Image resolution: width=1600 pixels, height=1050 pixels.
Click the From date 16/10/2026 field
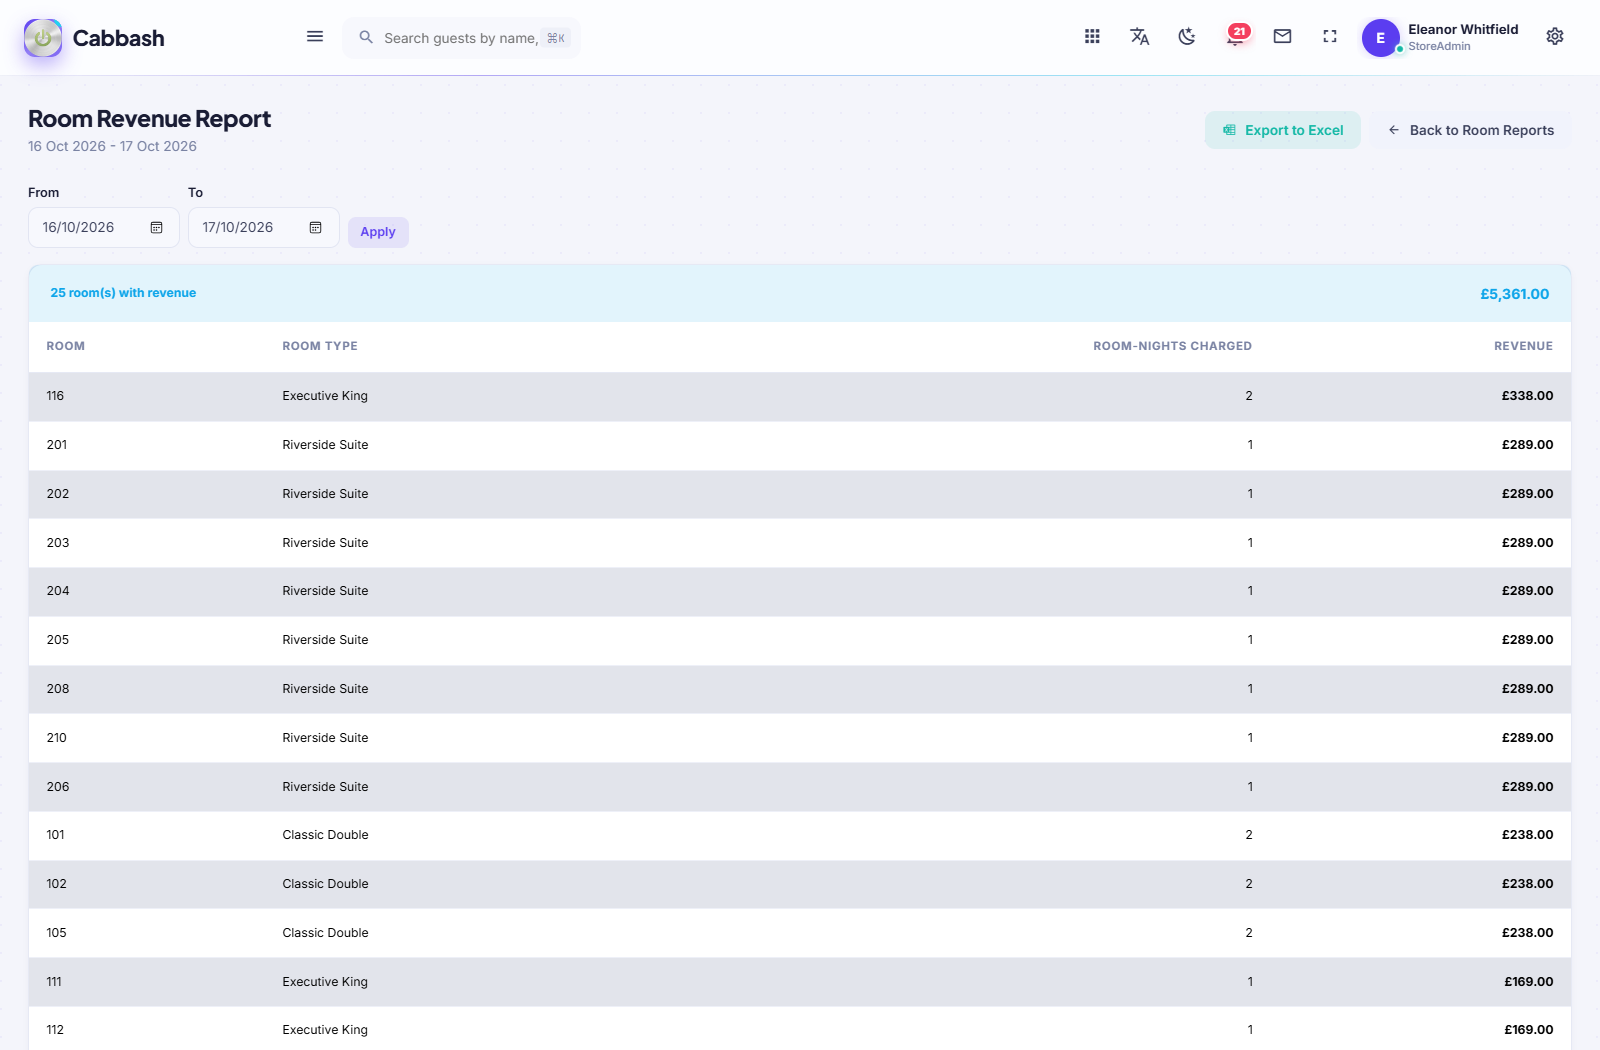point(104,228)
